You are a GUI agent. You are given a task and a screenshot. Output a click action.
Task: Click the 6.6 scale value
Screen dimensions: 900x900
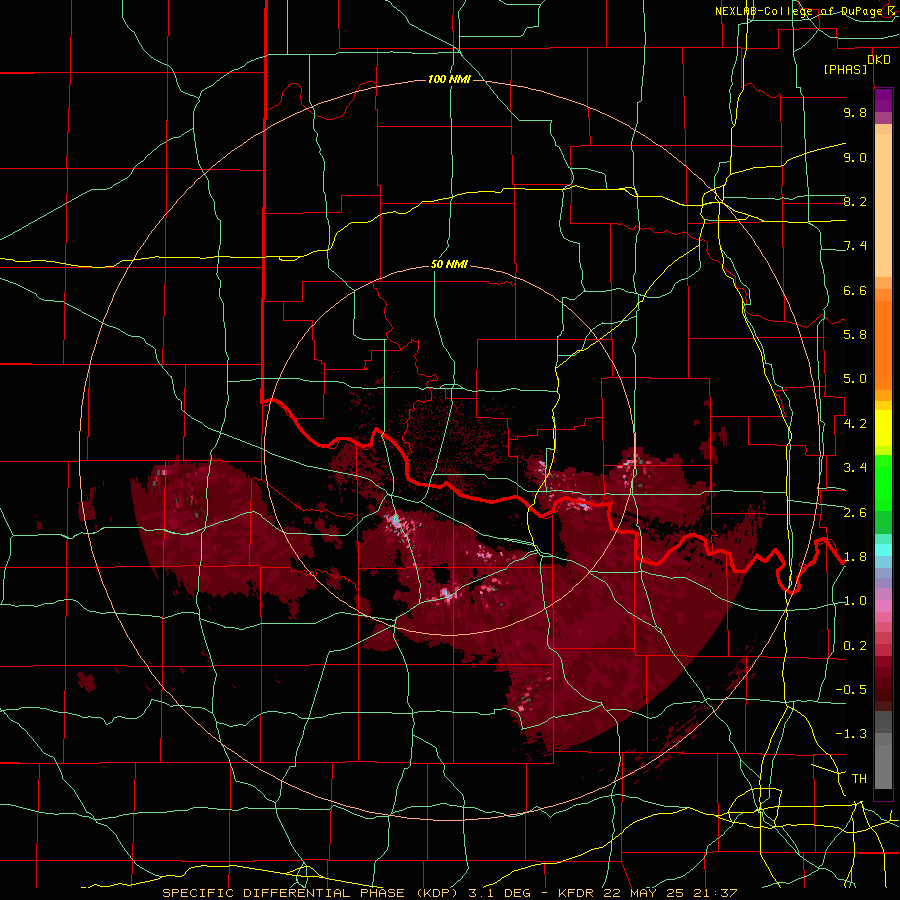[855, 290]
